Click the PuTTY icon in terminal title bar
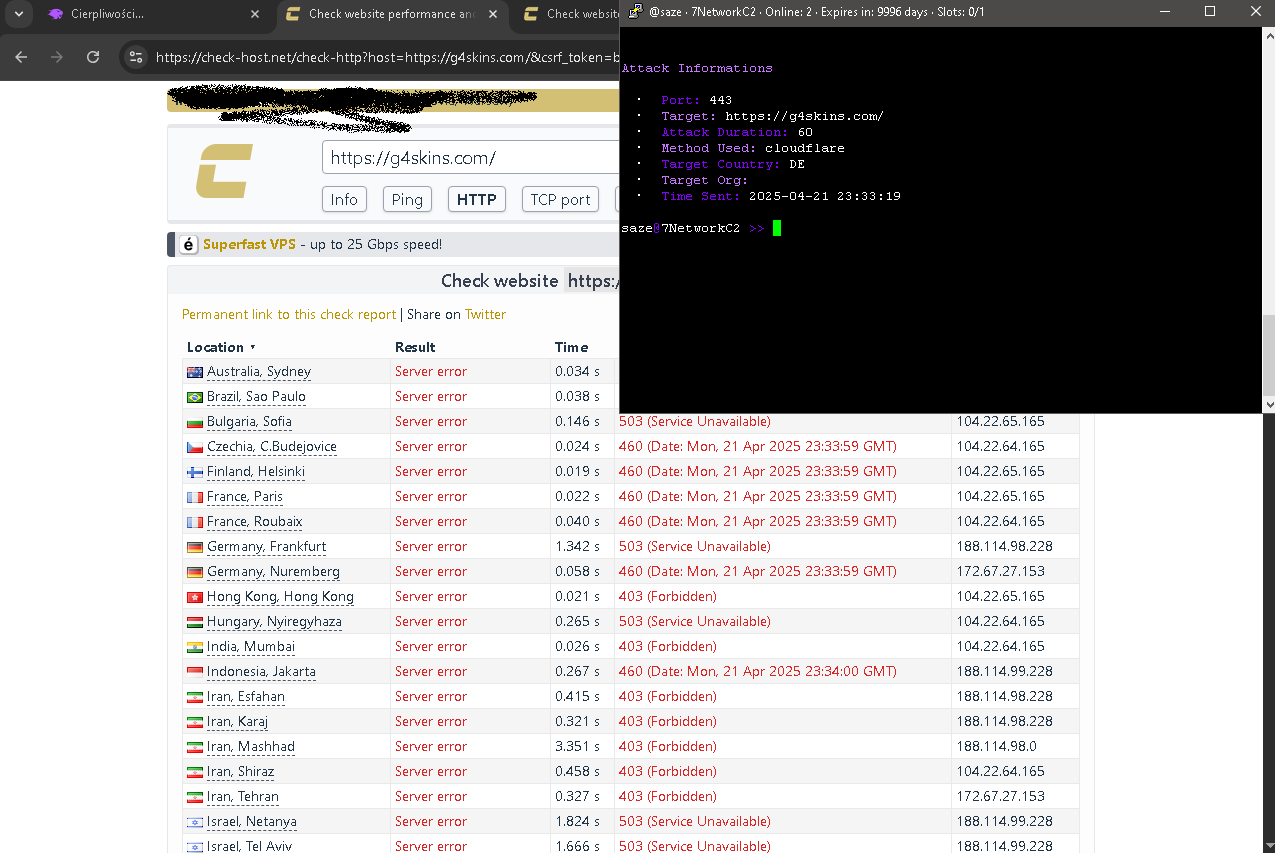Viewport: 1275px width, 853px height. coord(635,12)
